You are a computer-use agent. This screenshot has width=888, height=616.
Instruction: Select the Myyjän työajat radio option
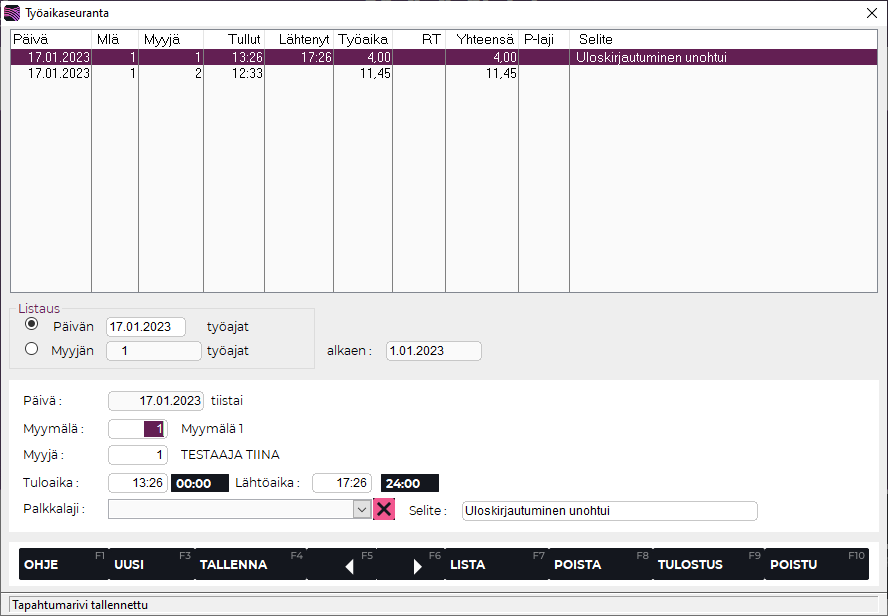click(32, 349)
